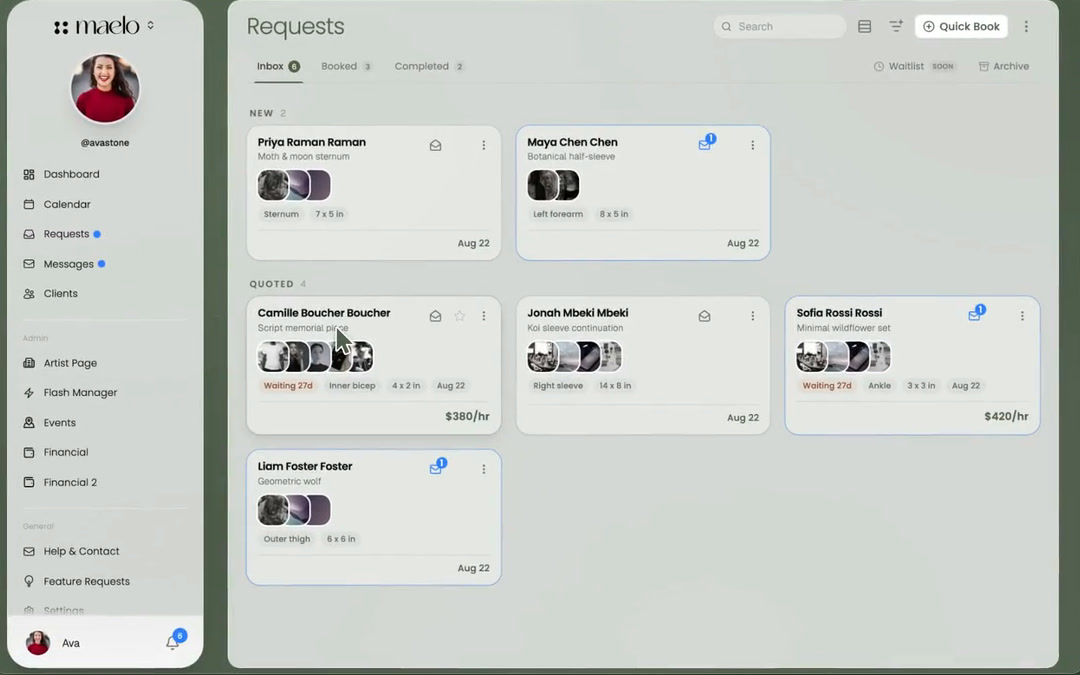The image size is (1080, 675).
Task: Click the Help & Contact envelope icon
Action: click(29, 551)
